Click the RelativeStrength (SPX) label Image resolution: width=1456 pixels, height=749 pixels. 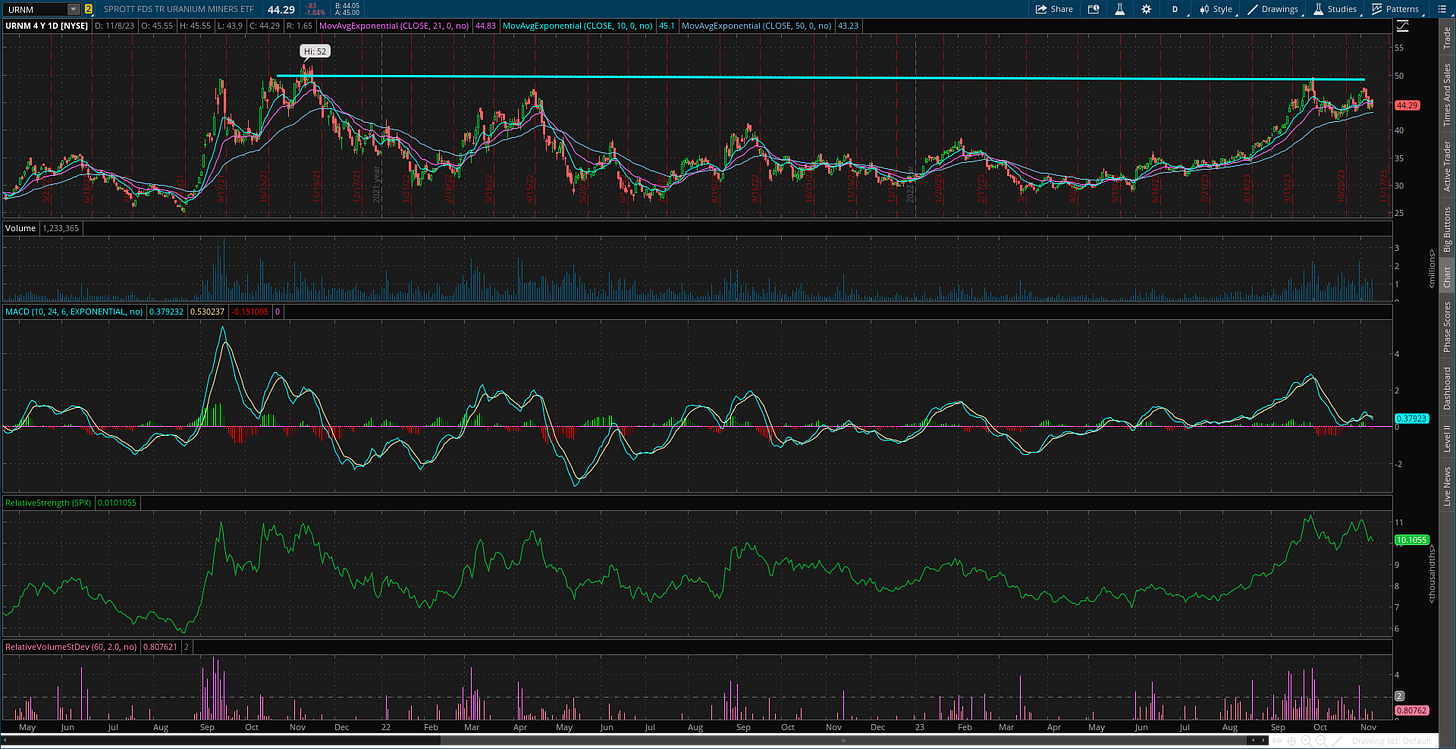pos(49,501)
